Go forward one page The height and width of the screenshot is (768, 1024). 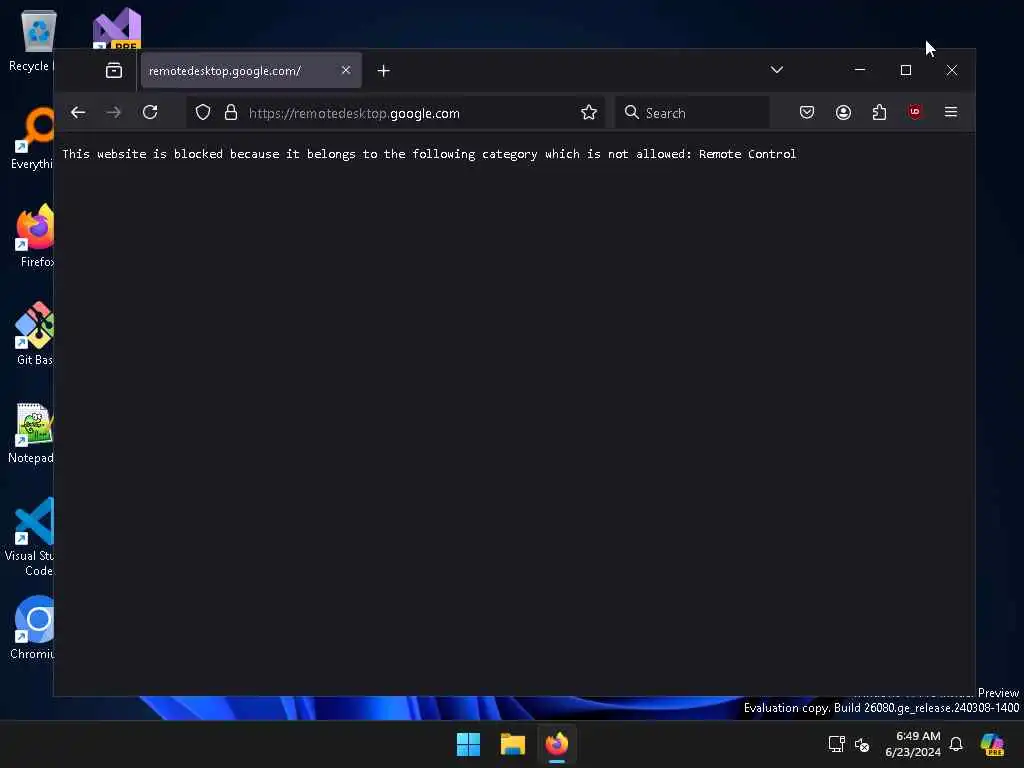(x=114, y=112)
